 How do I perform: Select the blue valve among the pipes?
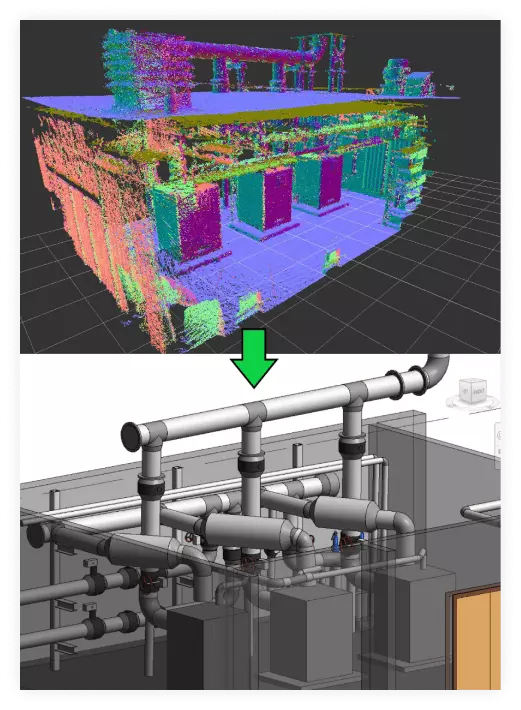pos(335,541)
